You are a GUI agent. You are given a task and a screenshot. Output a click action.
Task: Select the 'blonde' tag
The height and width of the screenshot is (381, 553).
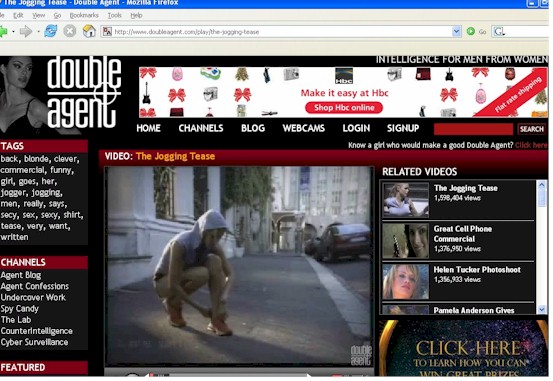pyautogui.click(x=37, y=159)
